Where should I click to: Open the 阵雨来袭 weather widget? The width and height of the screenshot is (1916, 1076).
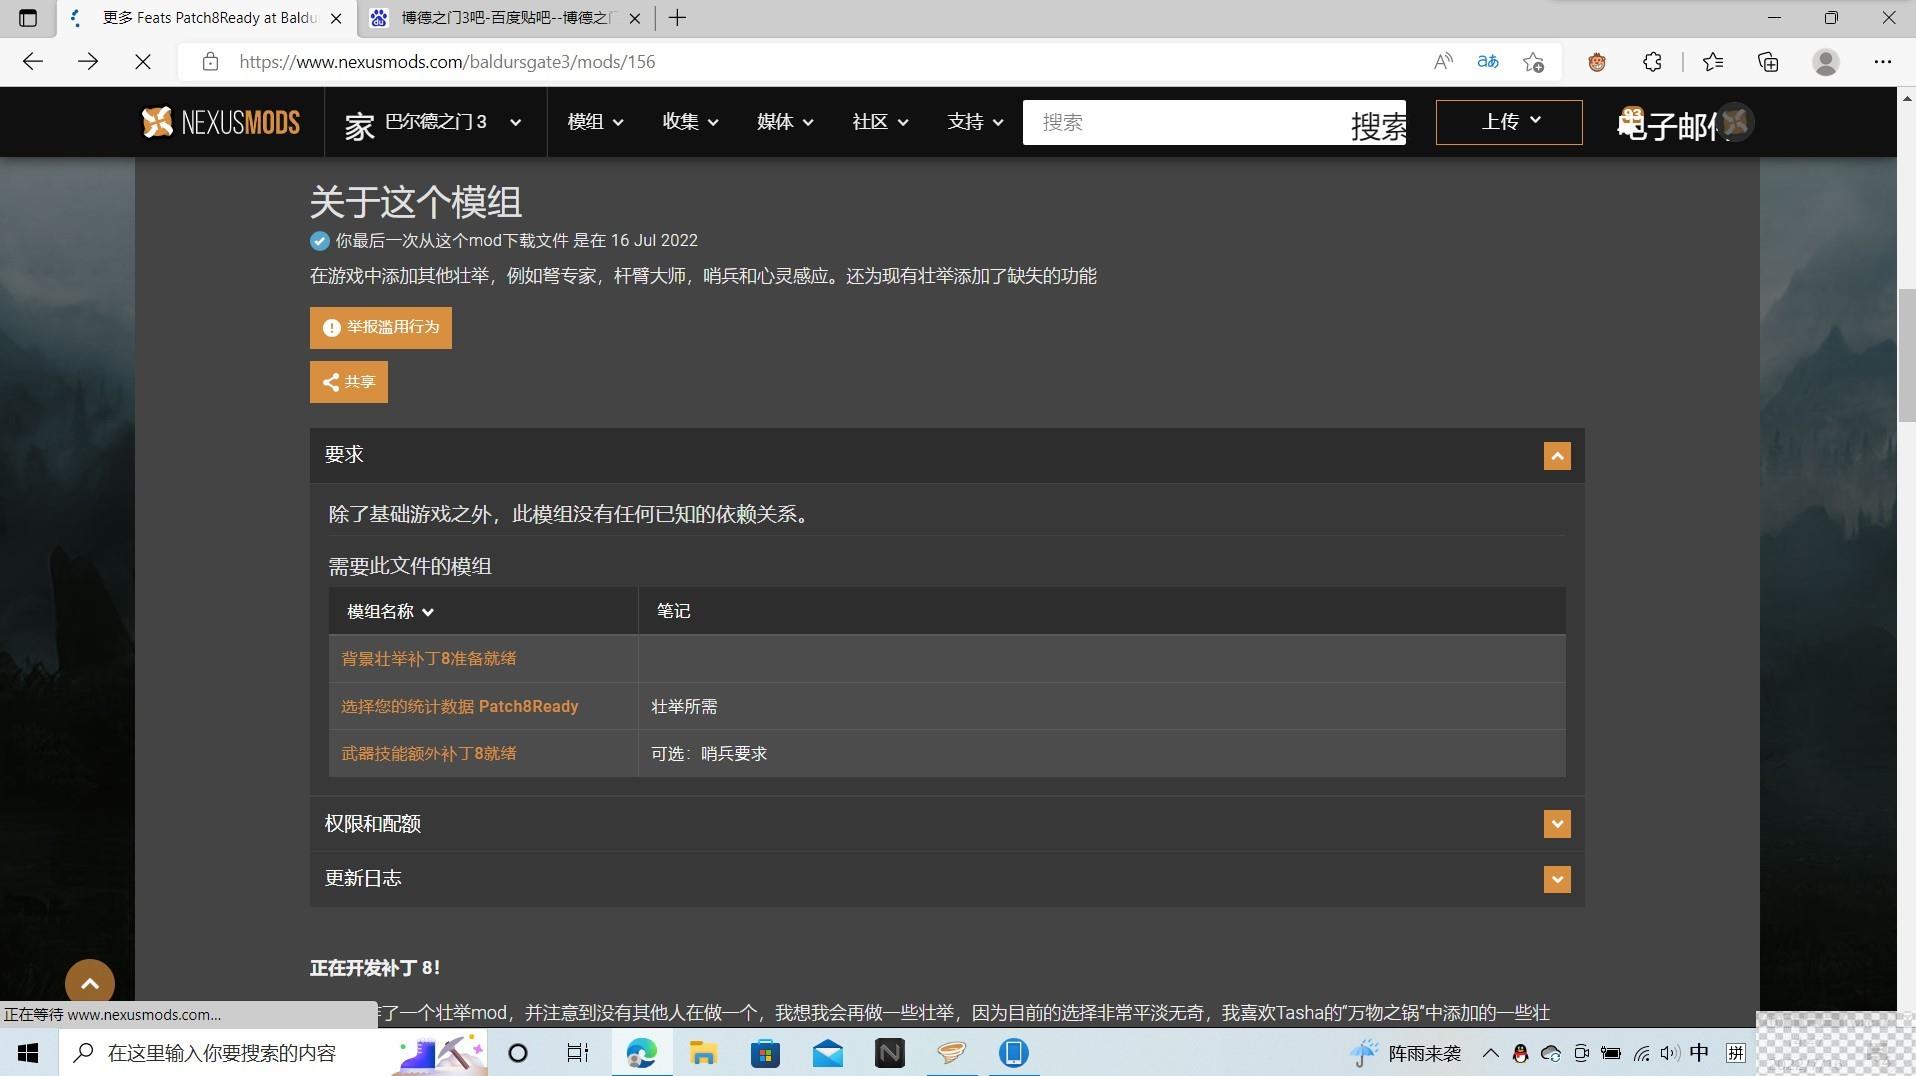coord(1405,1053)
